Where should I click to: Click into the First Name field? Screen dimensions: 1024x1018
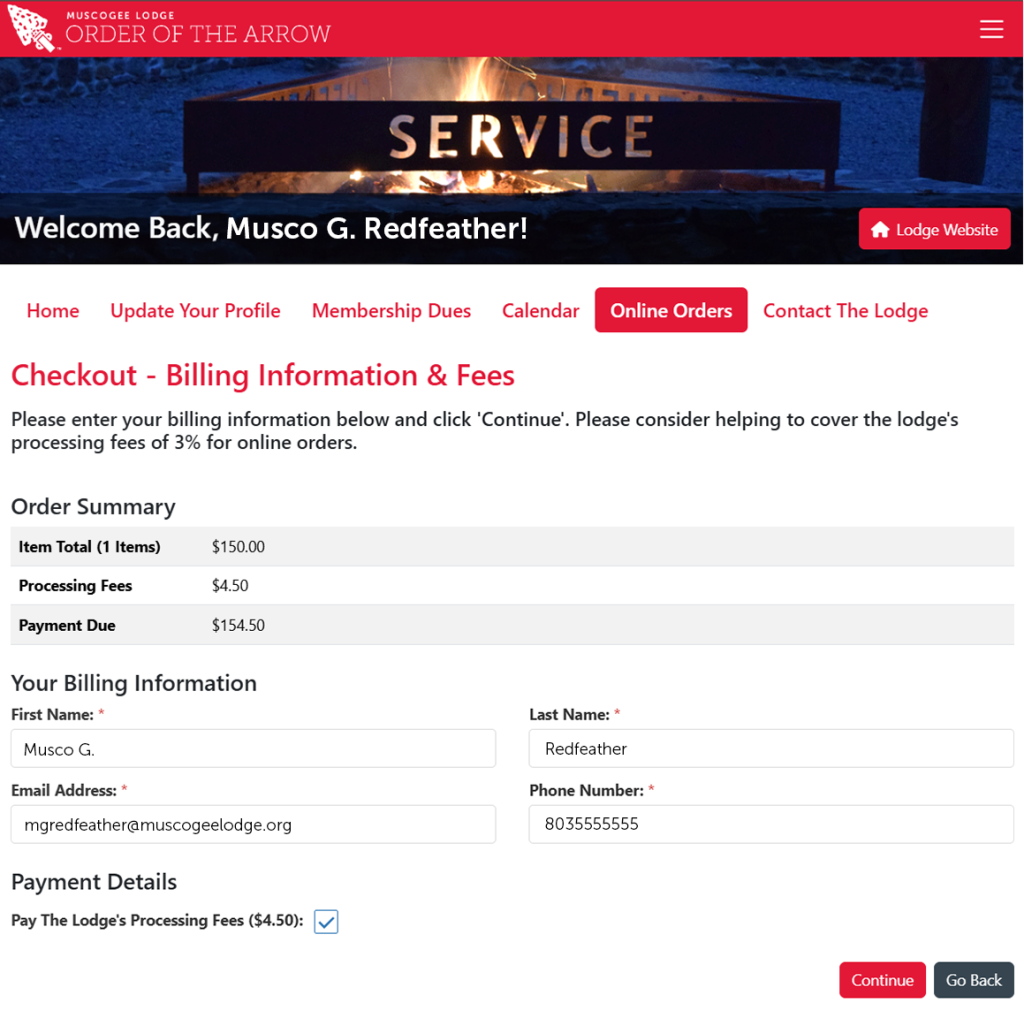[253, 749]
